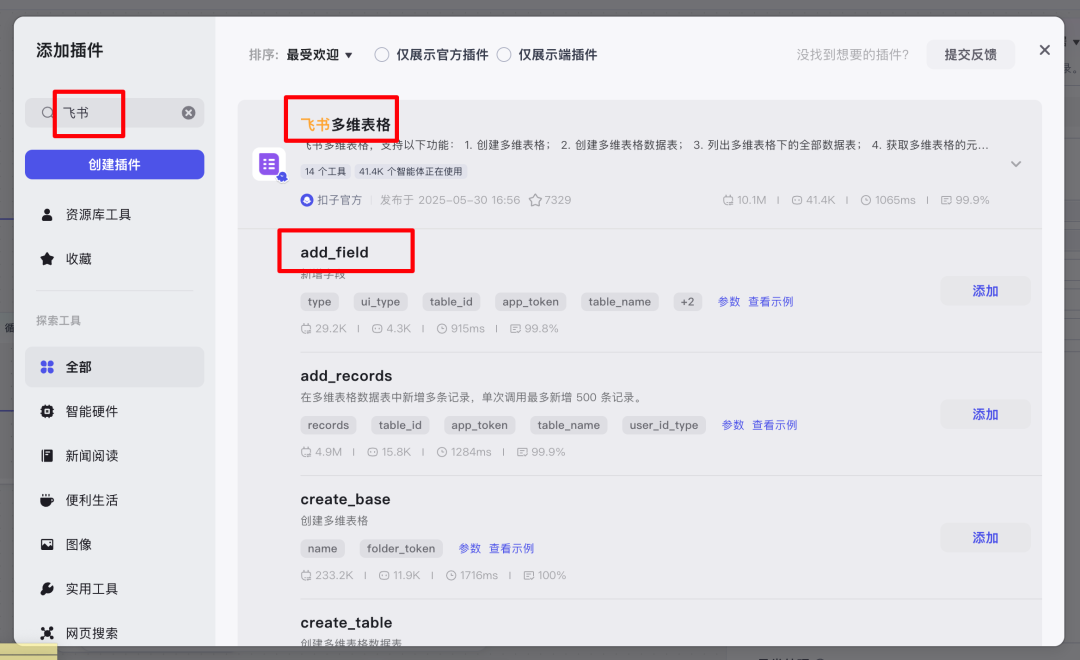Click the folder_token parameter tag
This screenshot has width=1080, height=660.
401,548
